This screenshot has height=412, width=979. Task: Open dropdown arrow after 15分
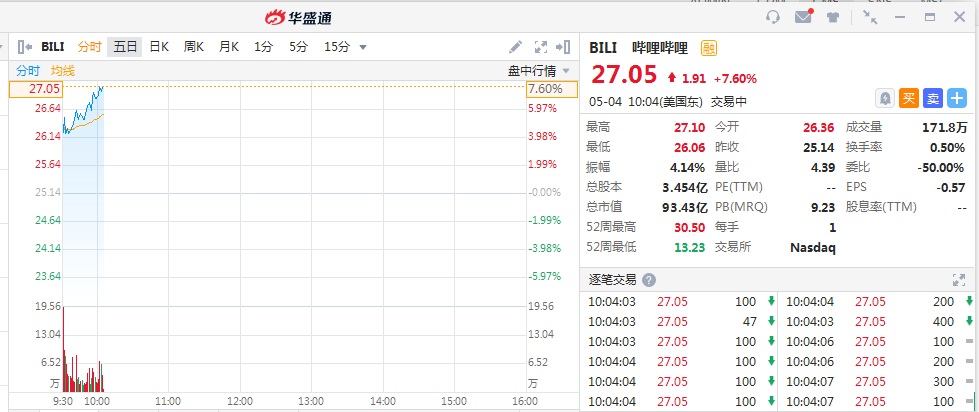click(363, 47)
